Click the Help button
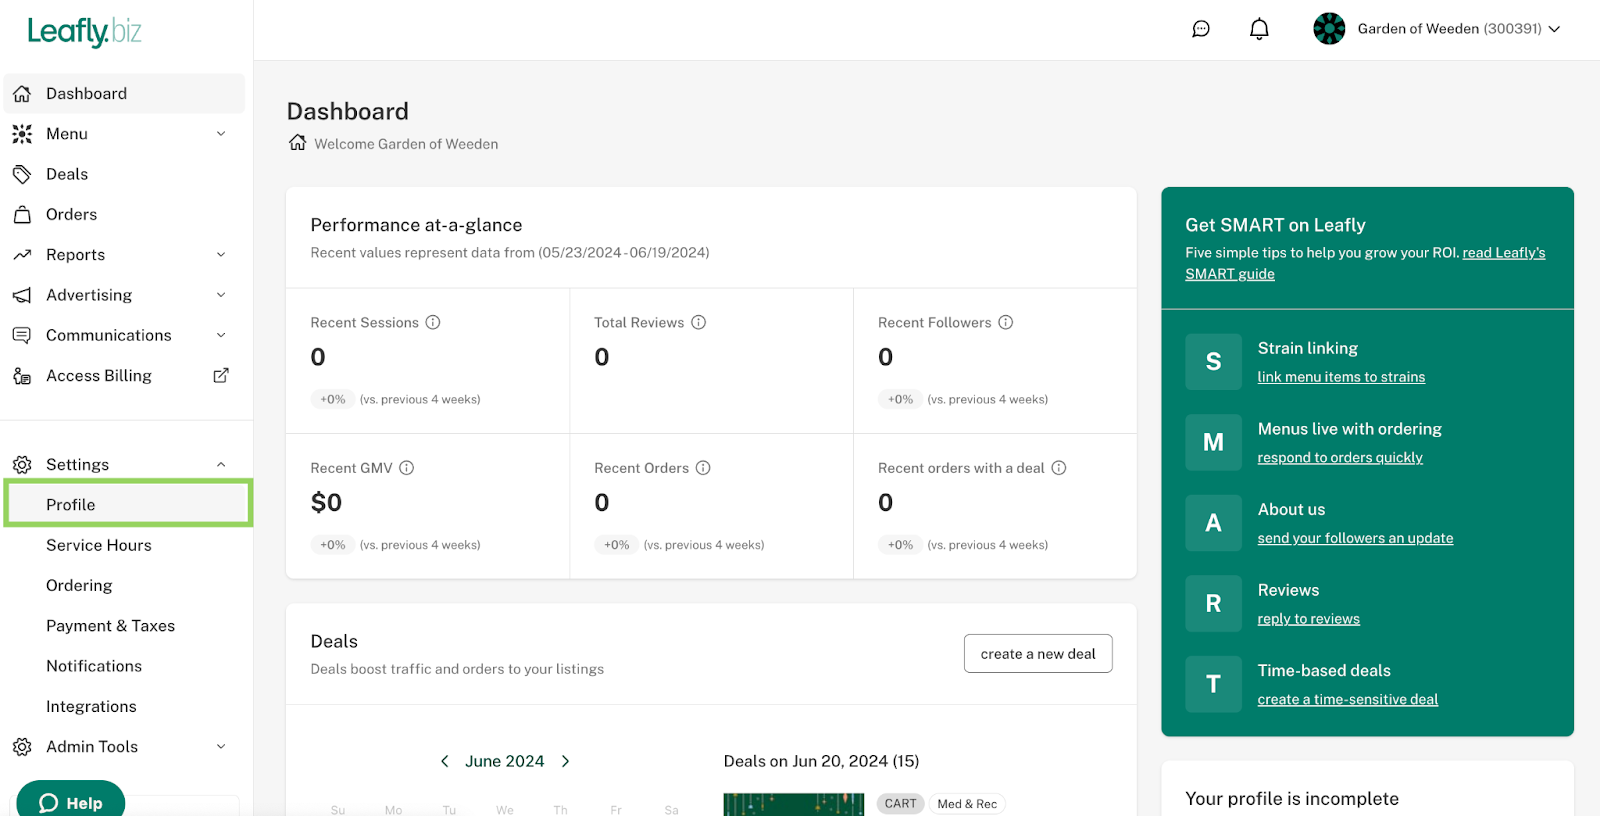Screen dimensions: 1600x816 (71, 800)
